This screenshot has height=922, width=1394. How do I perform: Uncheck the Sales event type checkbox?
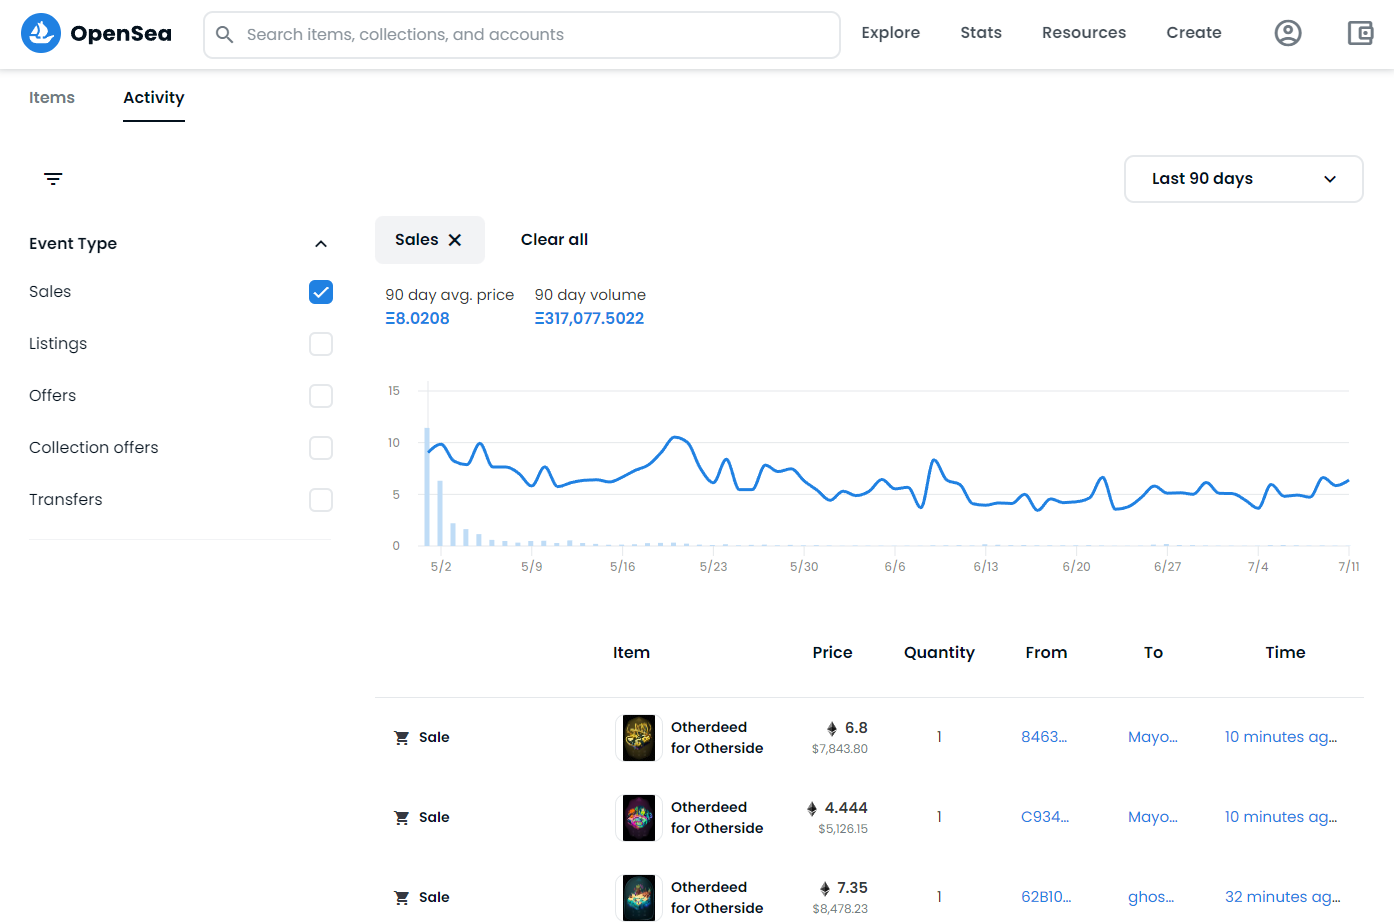tap(321, 292)
